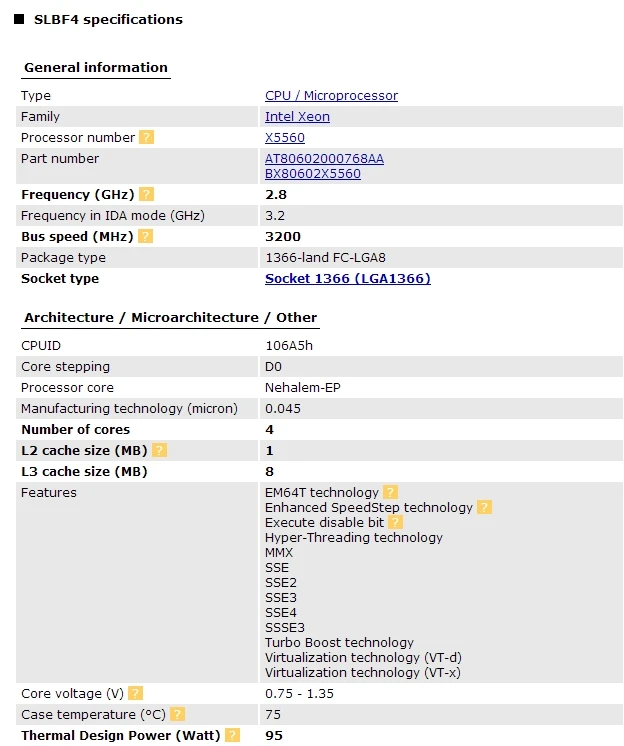Screen dimensions: 624x746
Task: Select the General information section heading
Action: tap(96, 68)
